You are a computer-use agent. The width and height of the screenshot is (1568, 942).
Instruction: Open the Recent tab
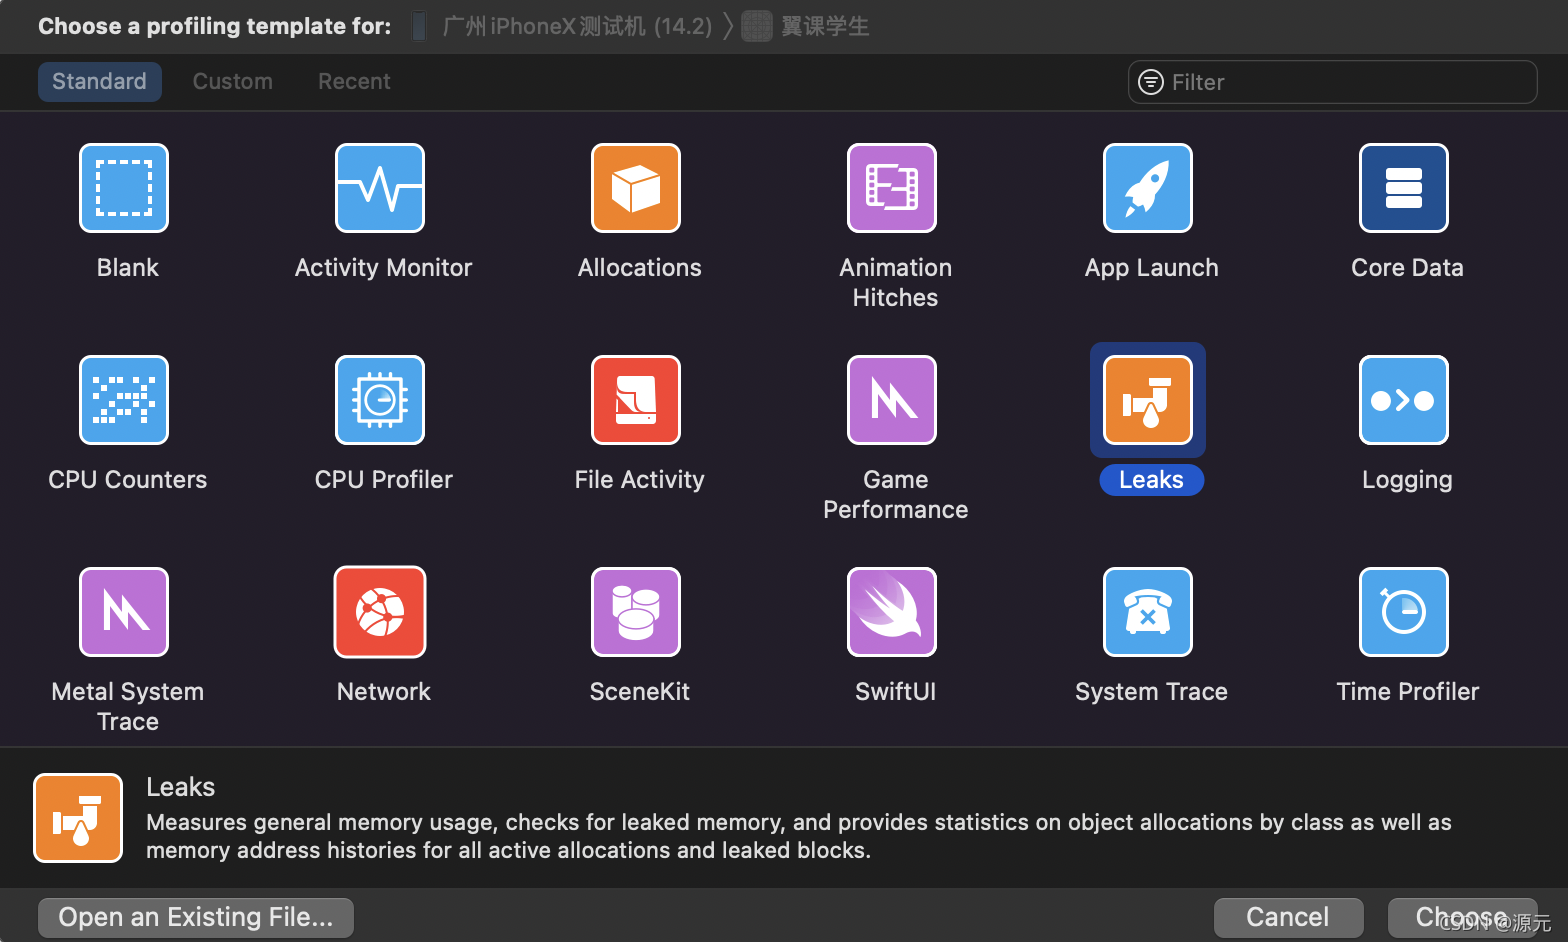pos(354,82)
